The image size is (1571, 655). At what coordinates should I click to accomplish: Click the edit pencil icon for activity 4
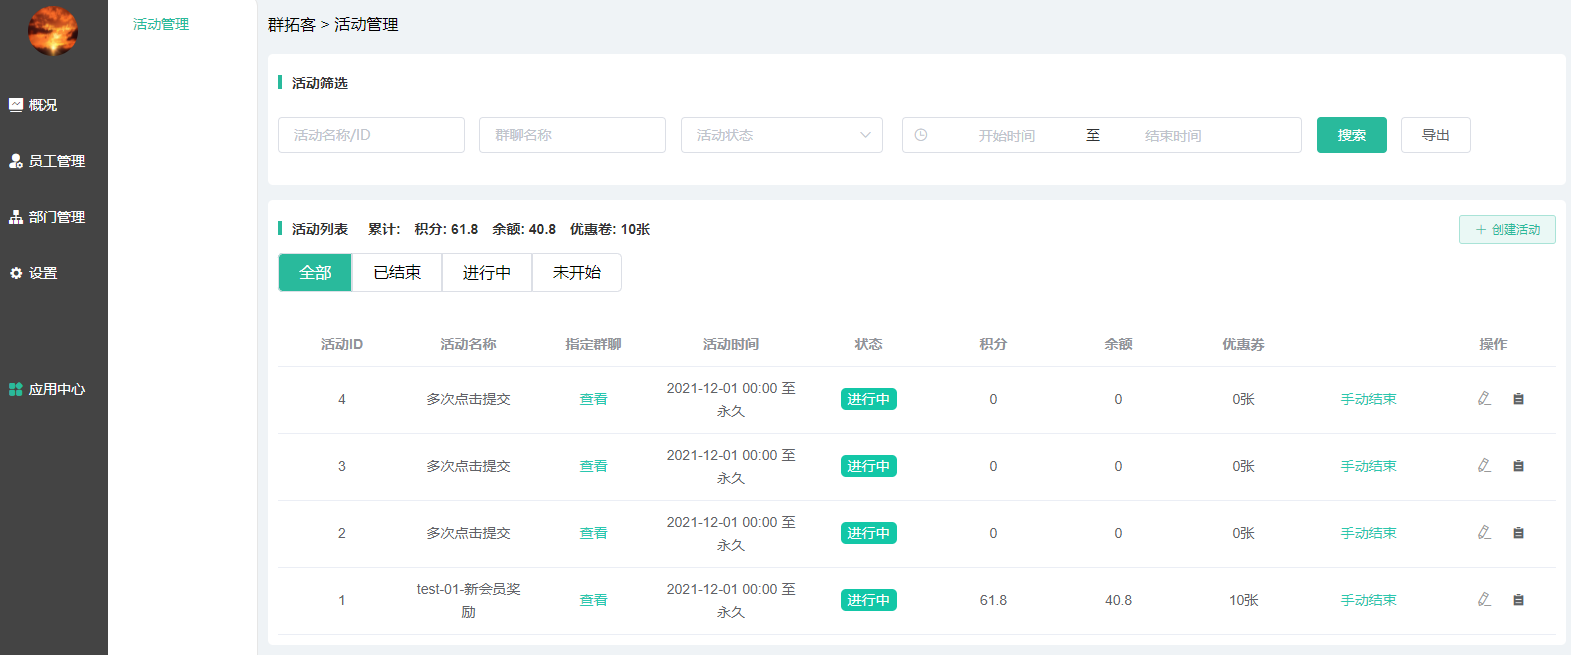[1484, 399]
